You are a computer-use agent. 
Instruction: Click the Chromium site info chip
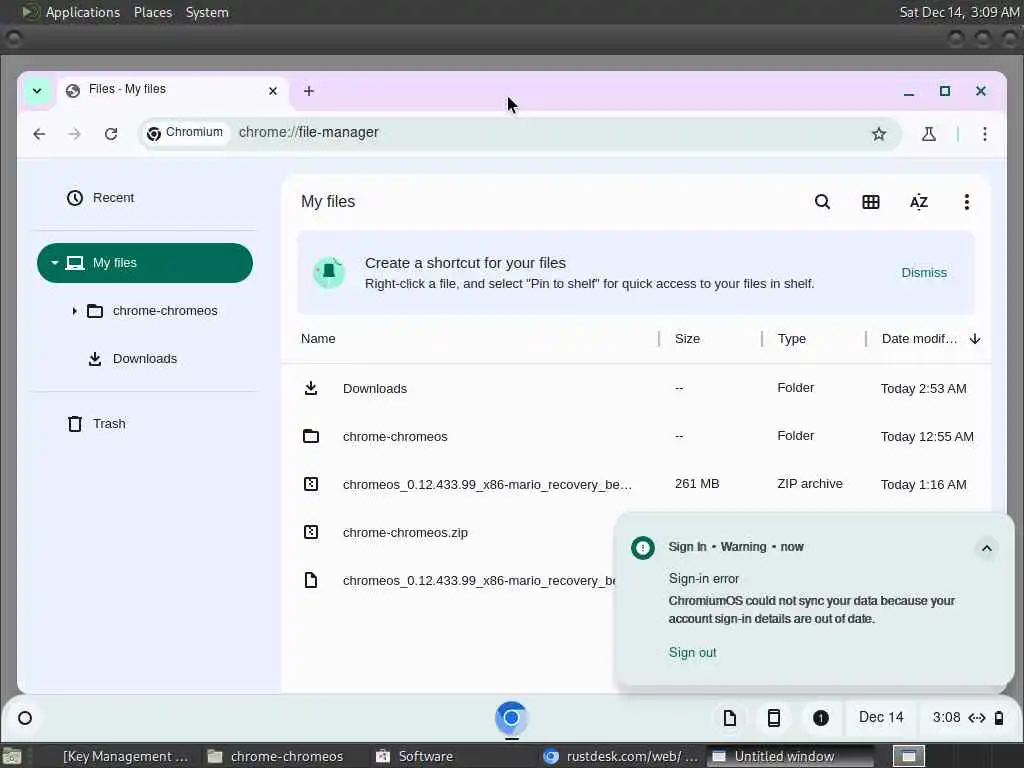(186, 133)
